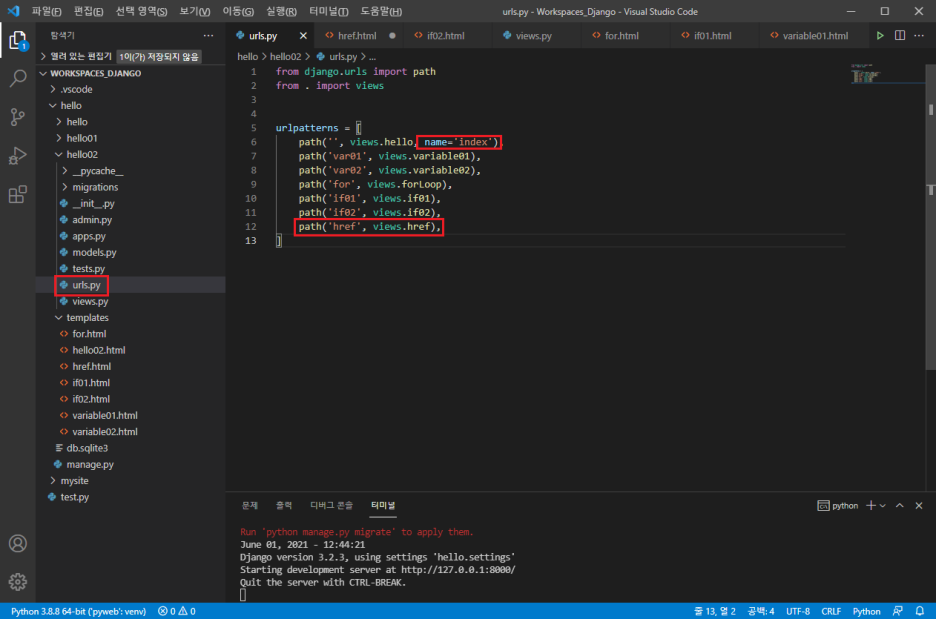The width and height of the screenshot is (936, 619).
Task: Run Python file with play icon
Action: [880, 36]
